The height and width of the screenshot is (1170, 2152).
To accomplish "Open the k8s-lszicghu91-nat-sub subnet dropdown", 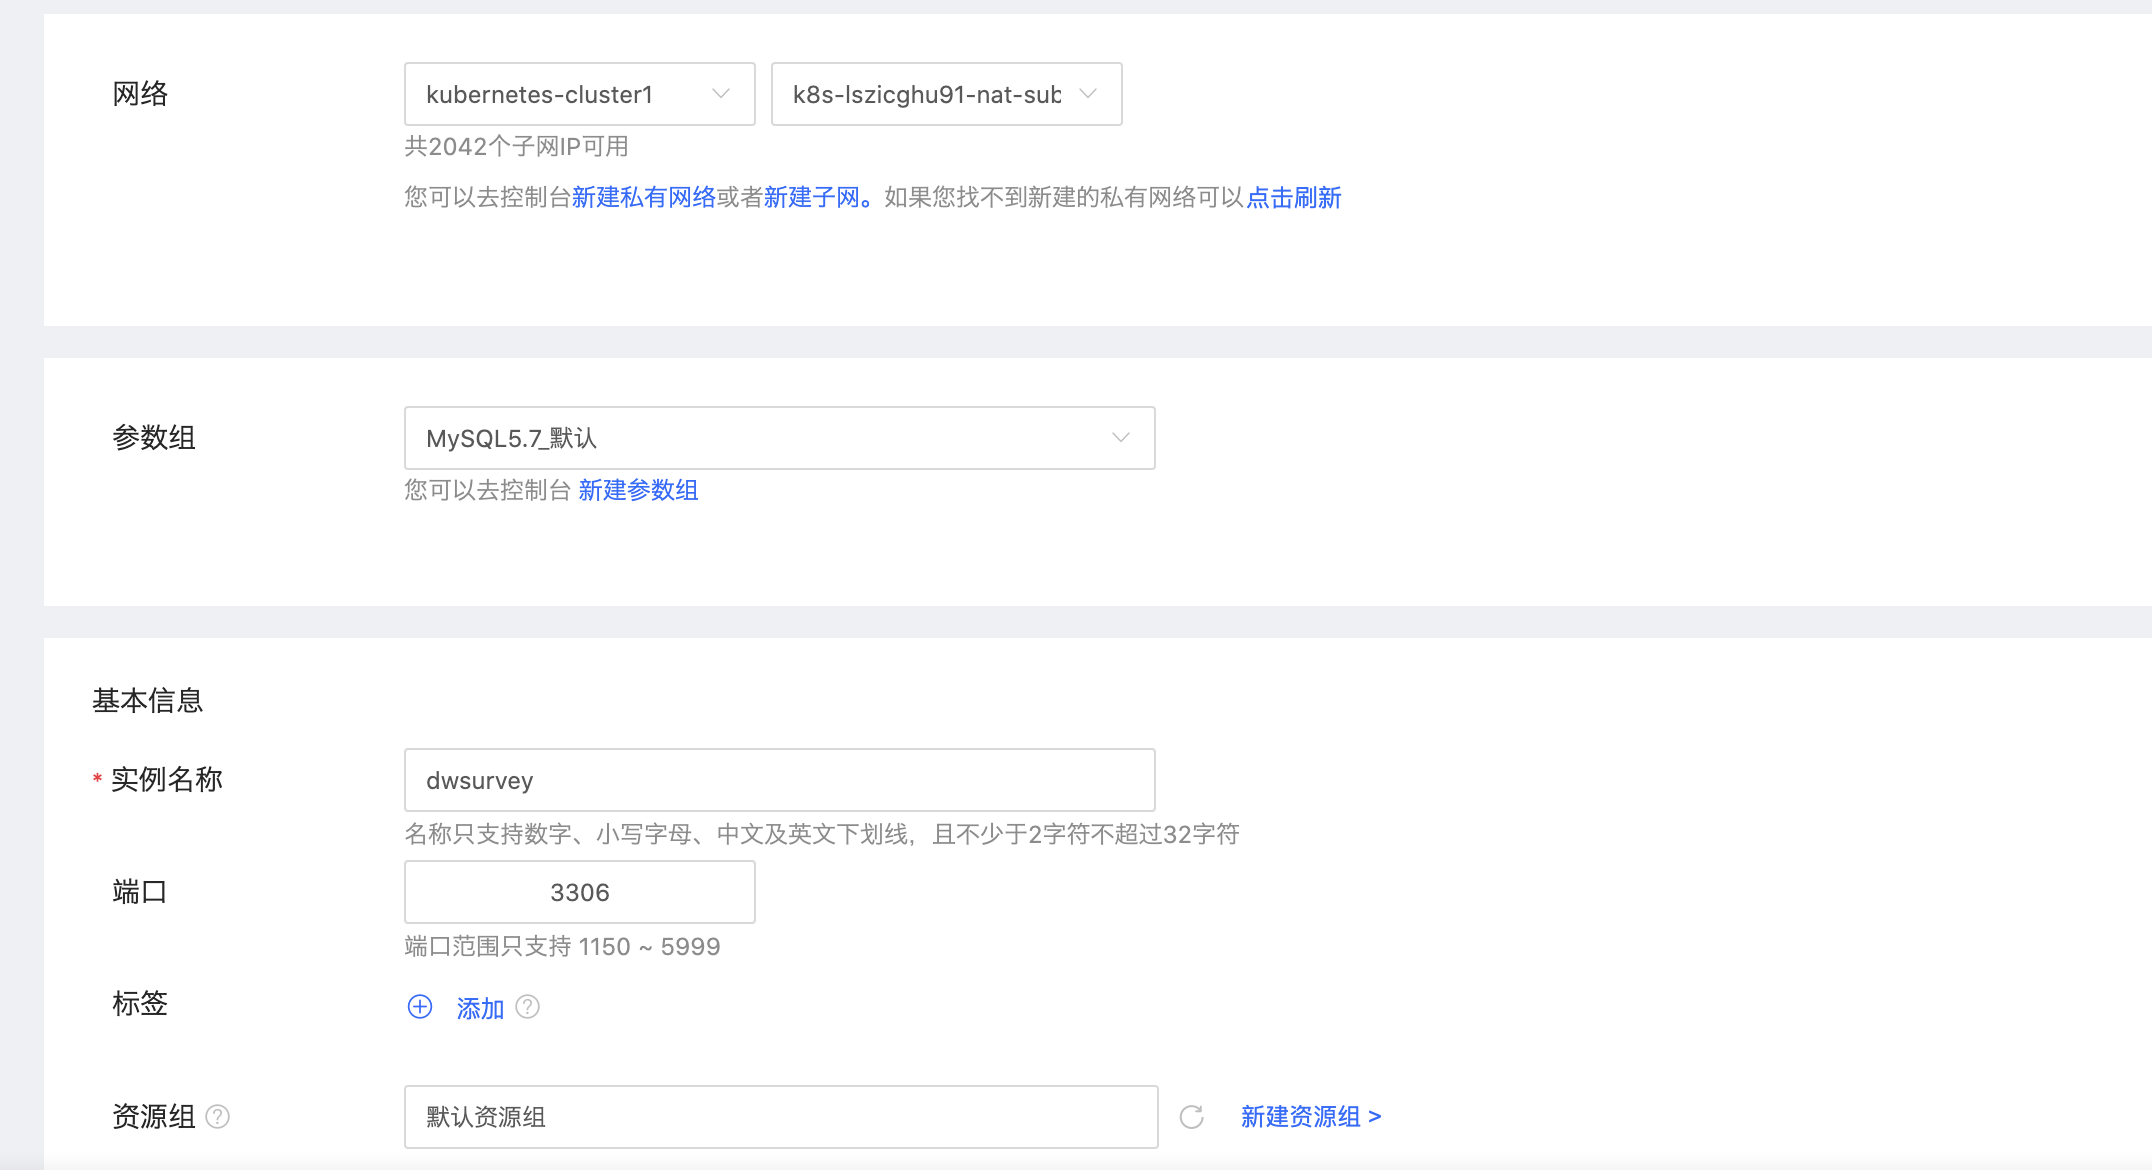I will [x=946, y=94].
